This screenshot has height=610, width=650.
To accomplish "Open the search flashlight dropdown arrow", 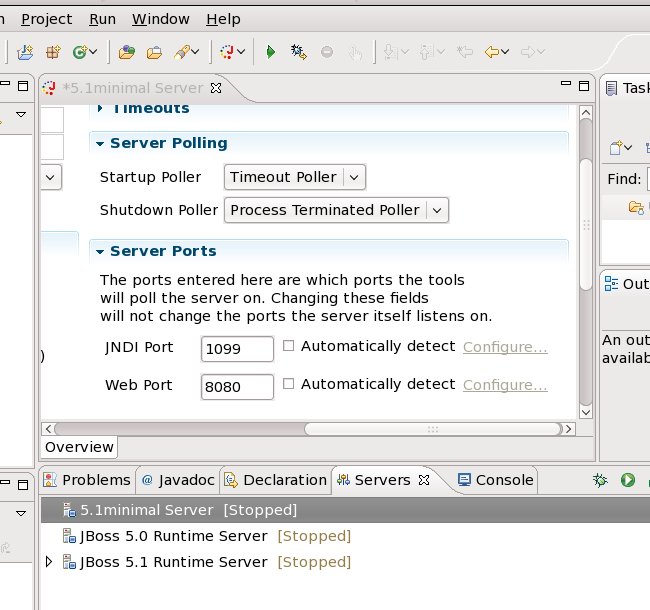I will point(195,52).
